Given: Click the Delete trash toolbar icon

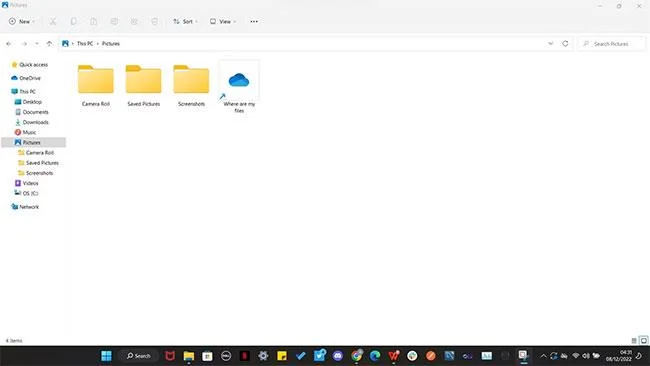Looking at the screenshot, I should [154, 22].
